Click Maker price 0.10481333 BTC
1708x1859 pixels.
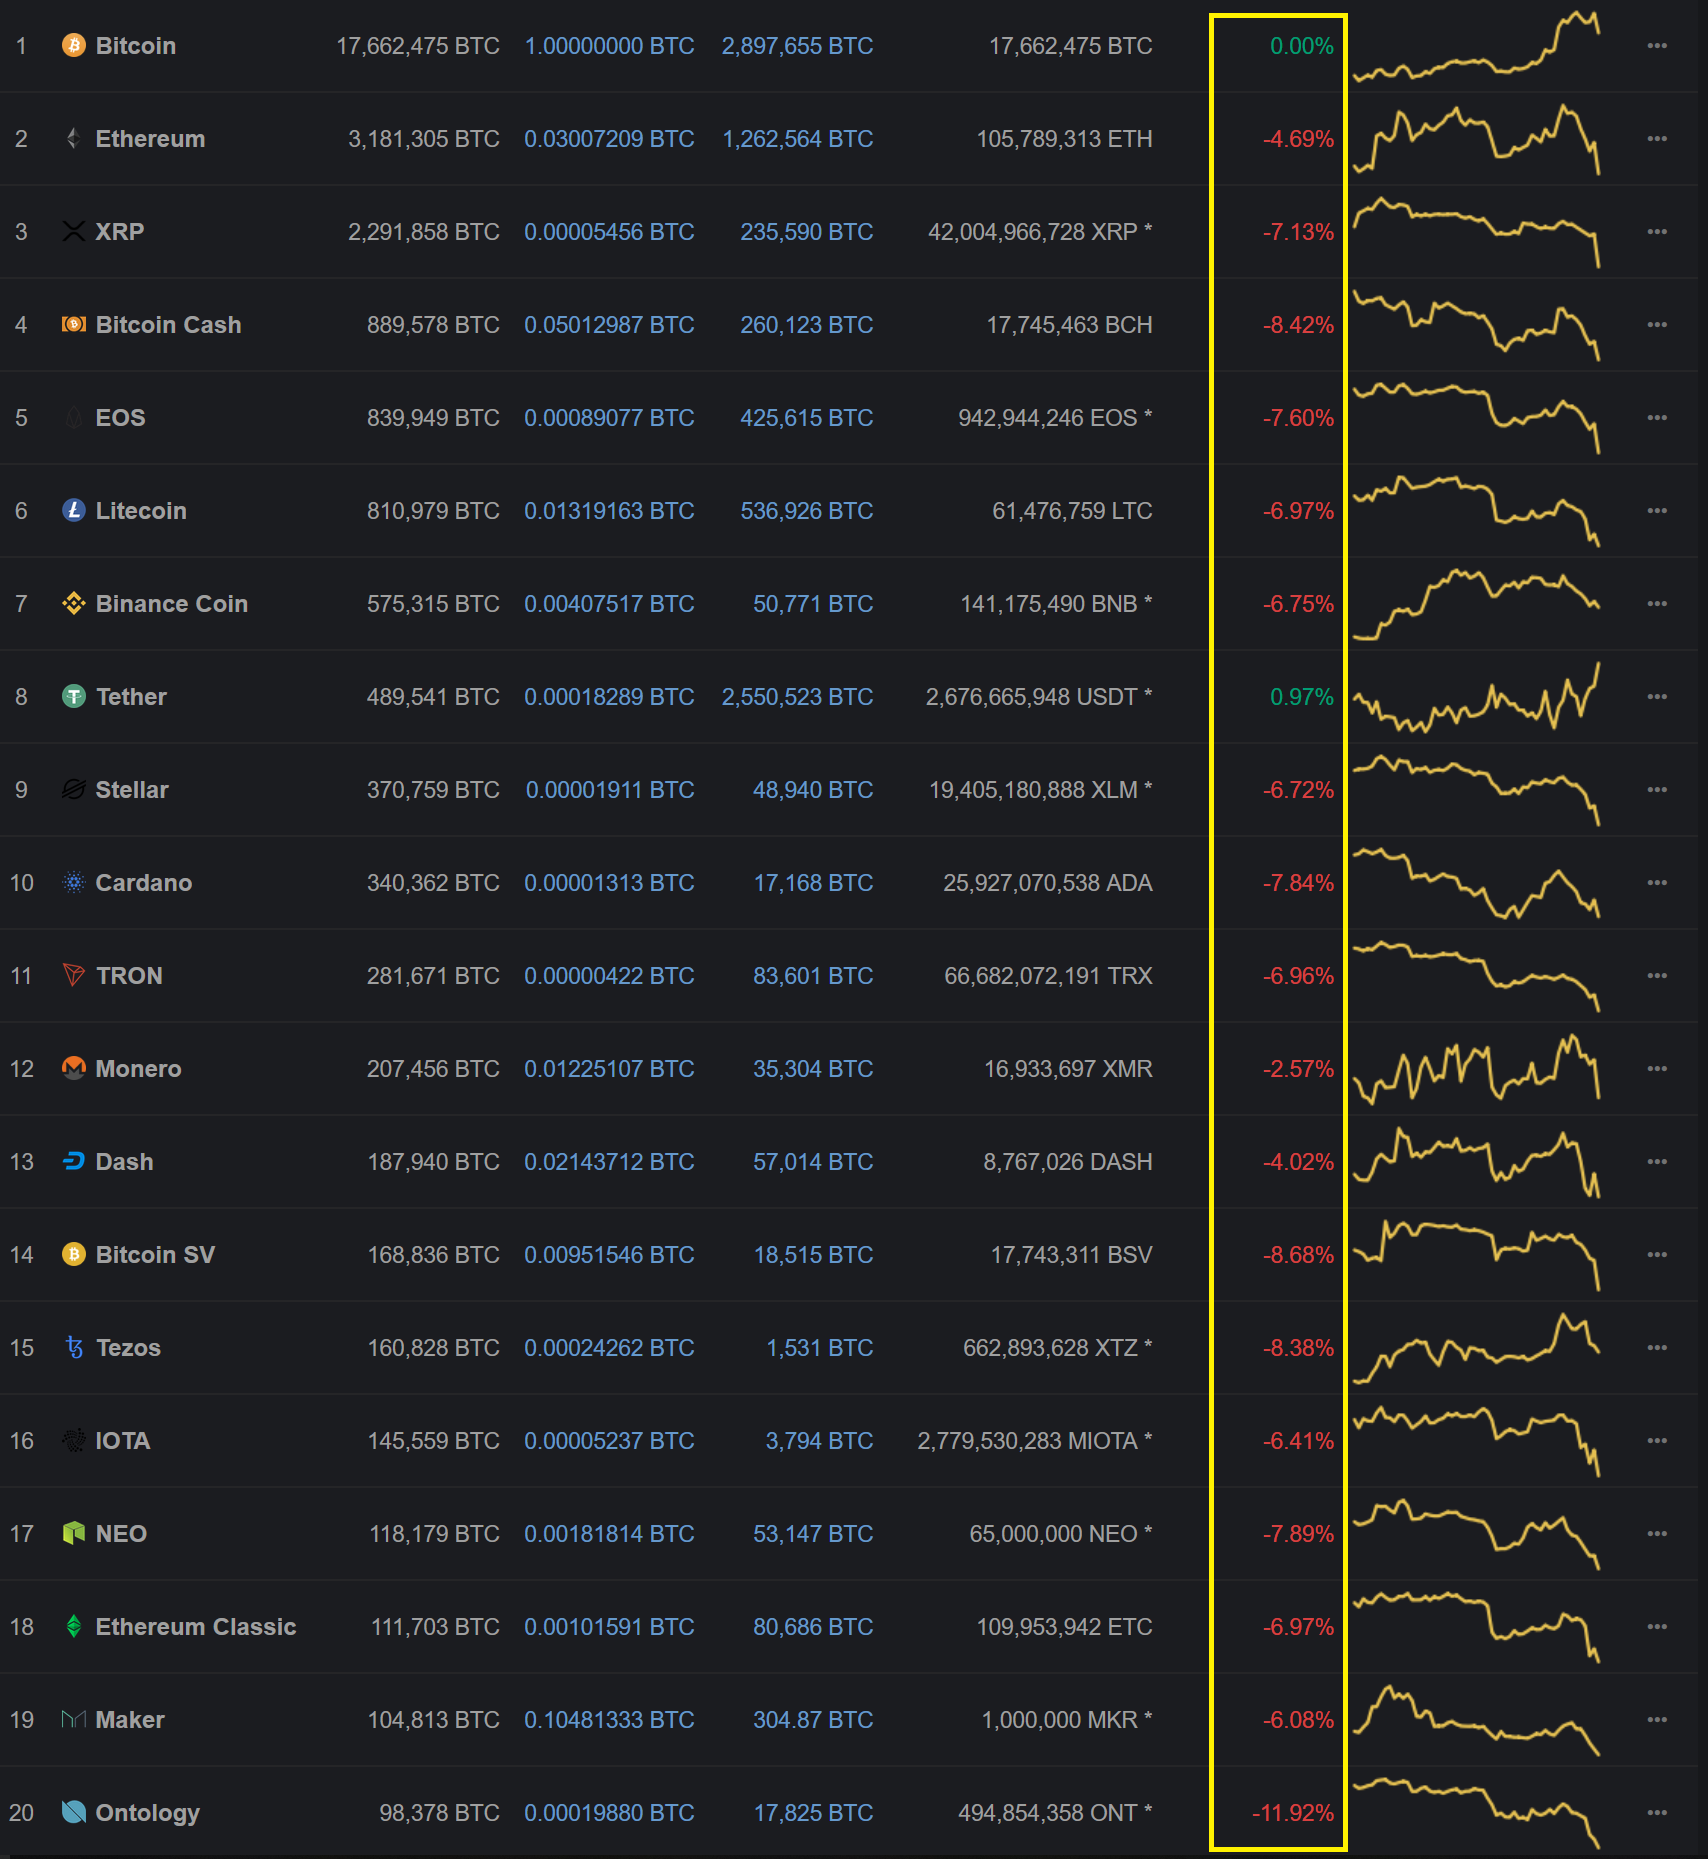[609, 1720]
